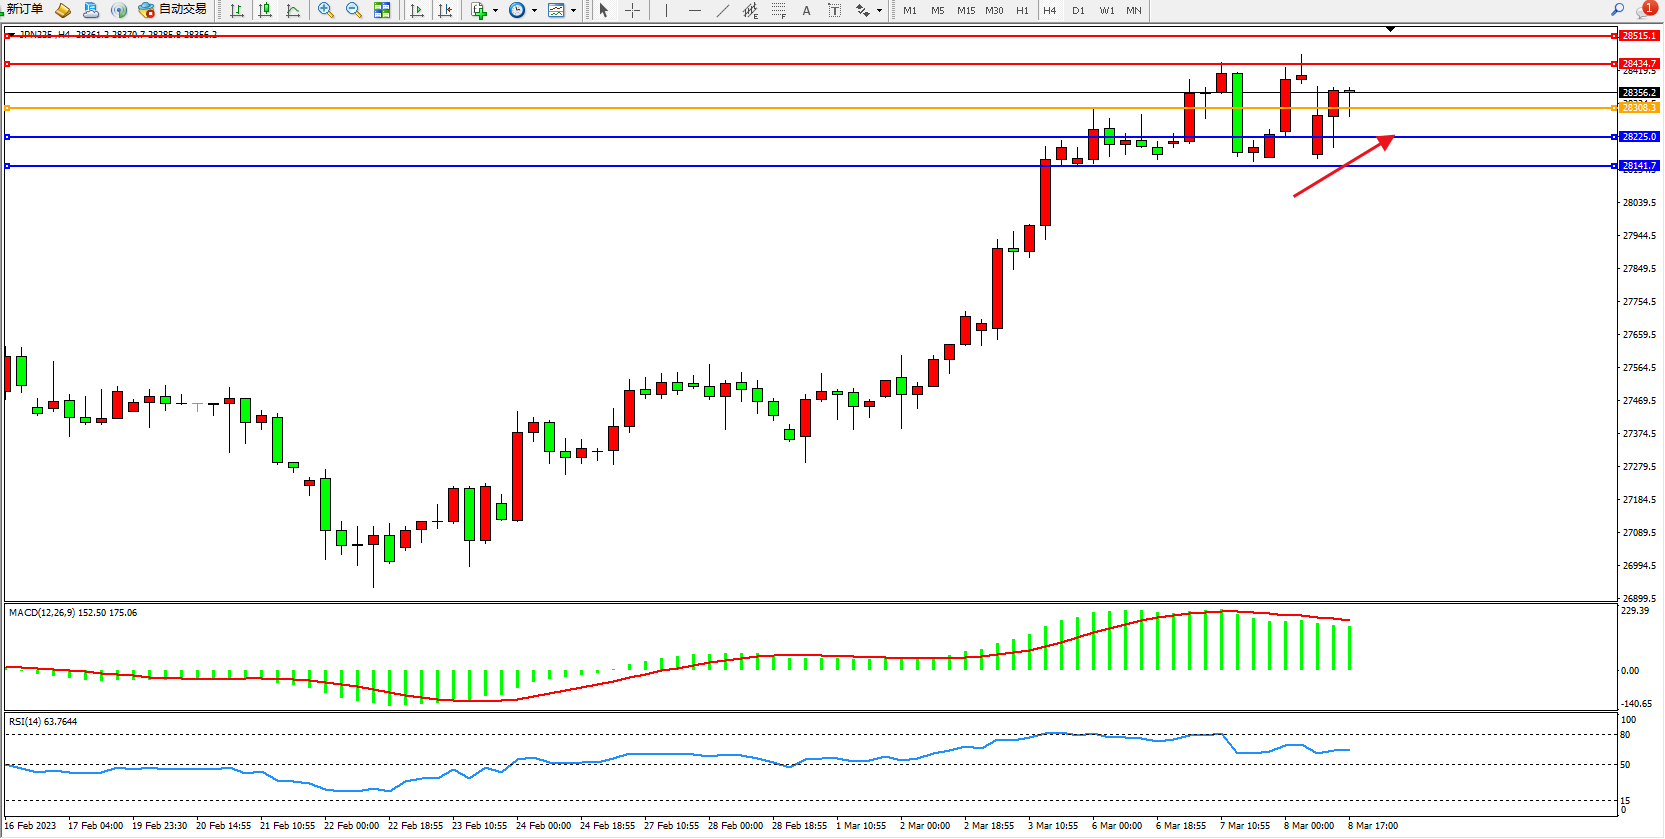Toggle bar chart display mode
The height and width of the screenshot is (839, 1665).
pyautogui.click(x=237, y=10)
